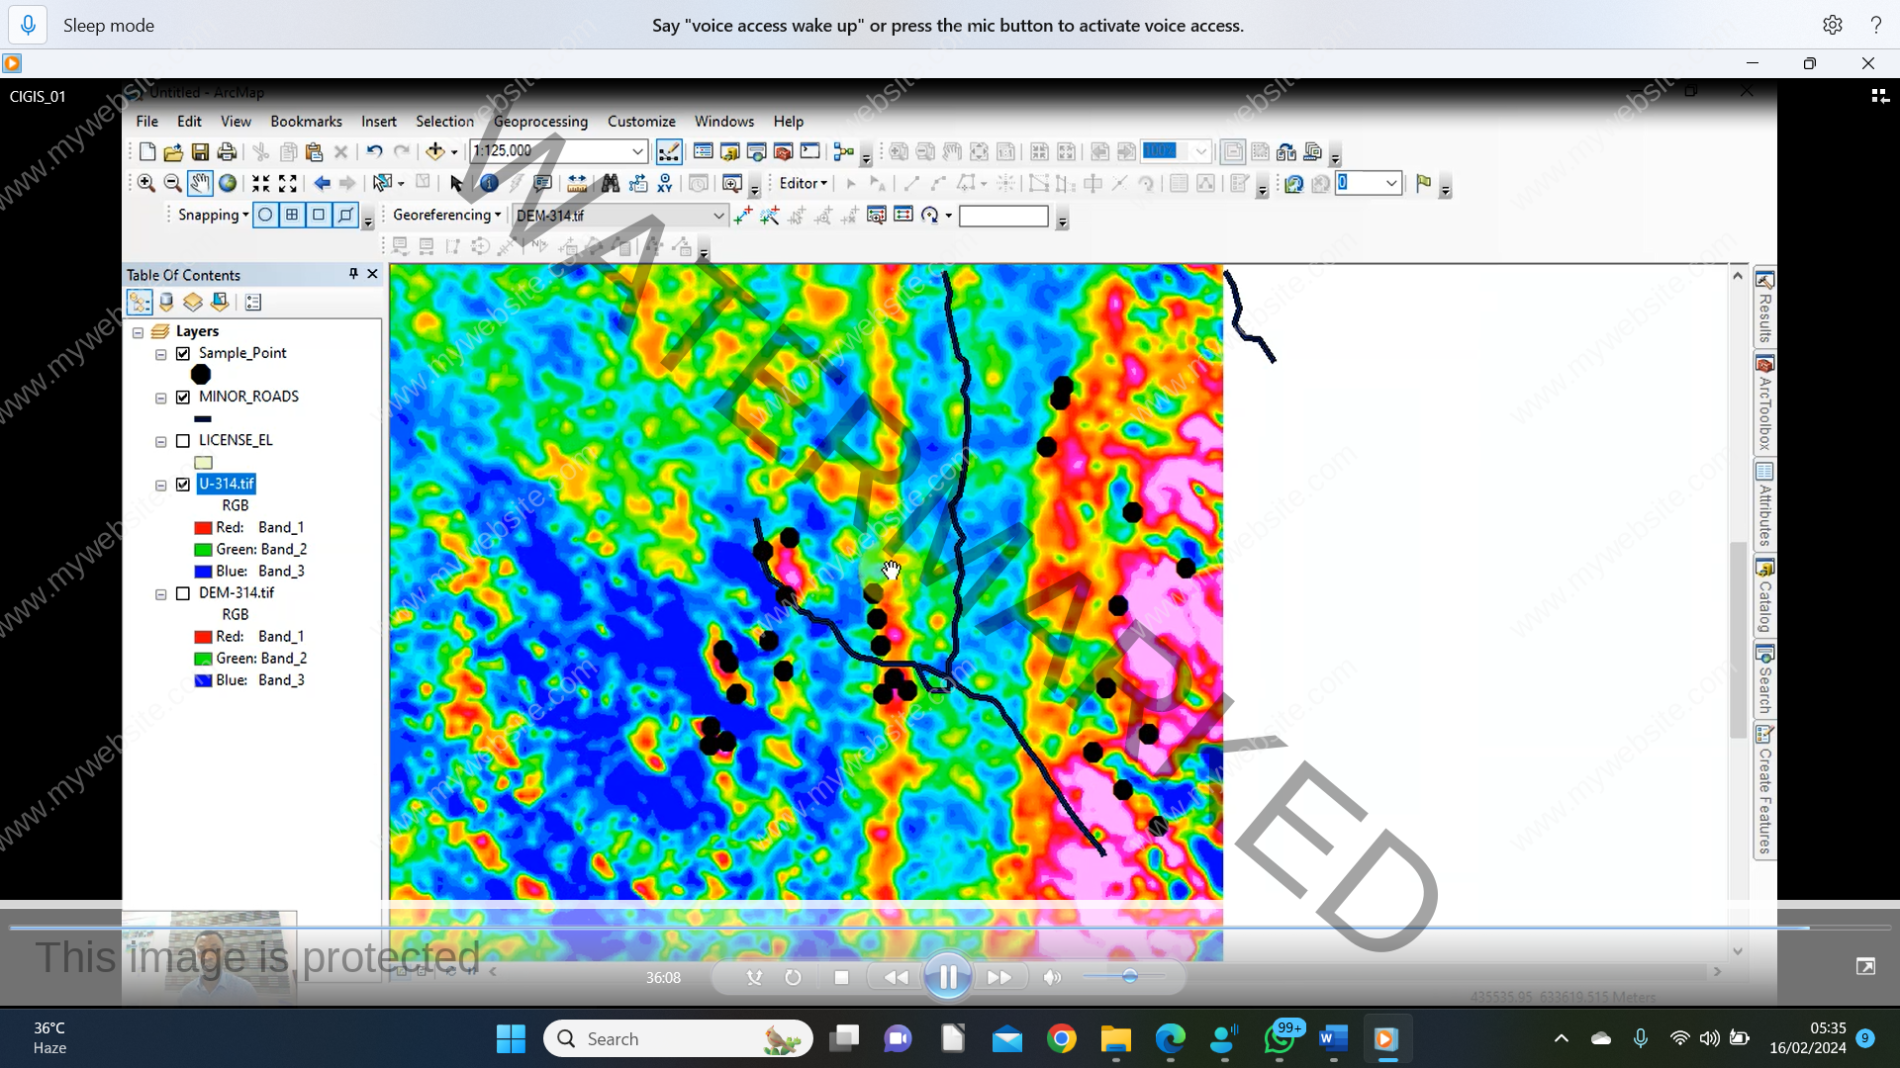
Task: Select the Zoom In tool
Action: [x=146, y=183]
